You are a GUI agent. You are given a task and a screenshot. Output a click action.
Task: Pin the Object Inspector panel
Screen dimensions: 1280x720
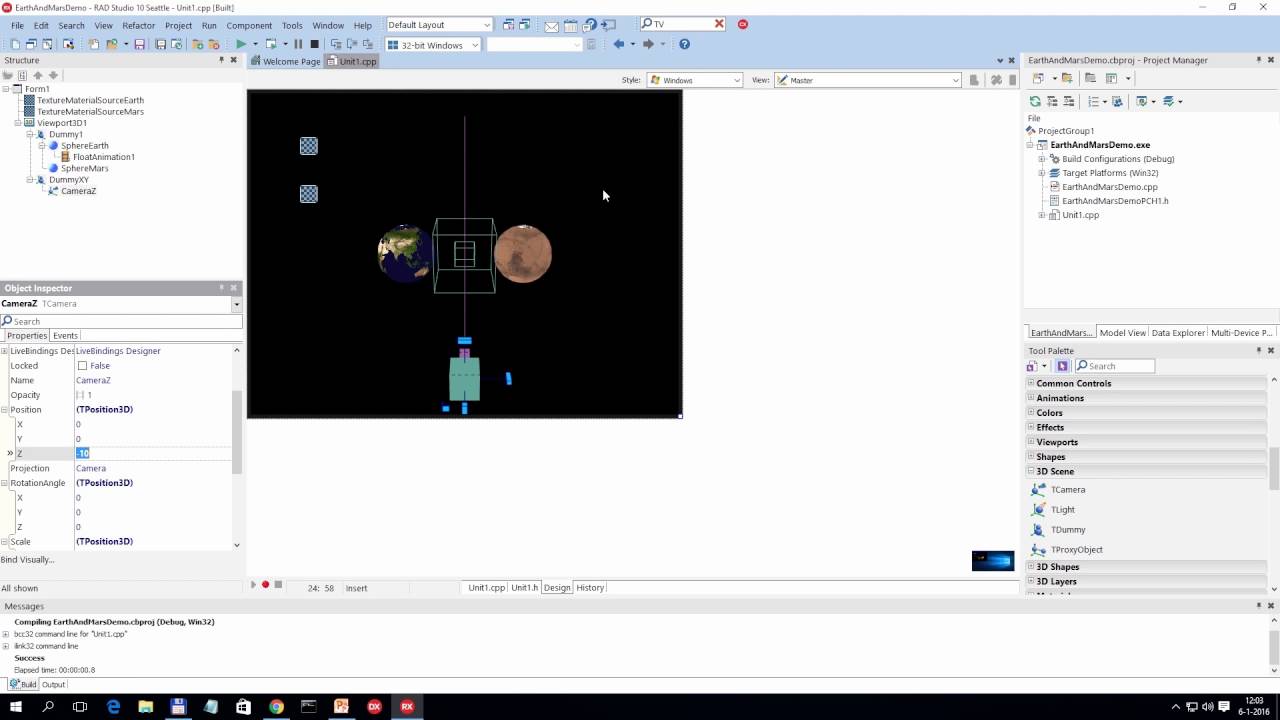(221, 288)
